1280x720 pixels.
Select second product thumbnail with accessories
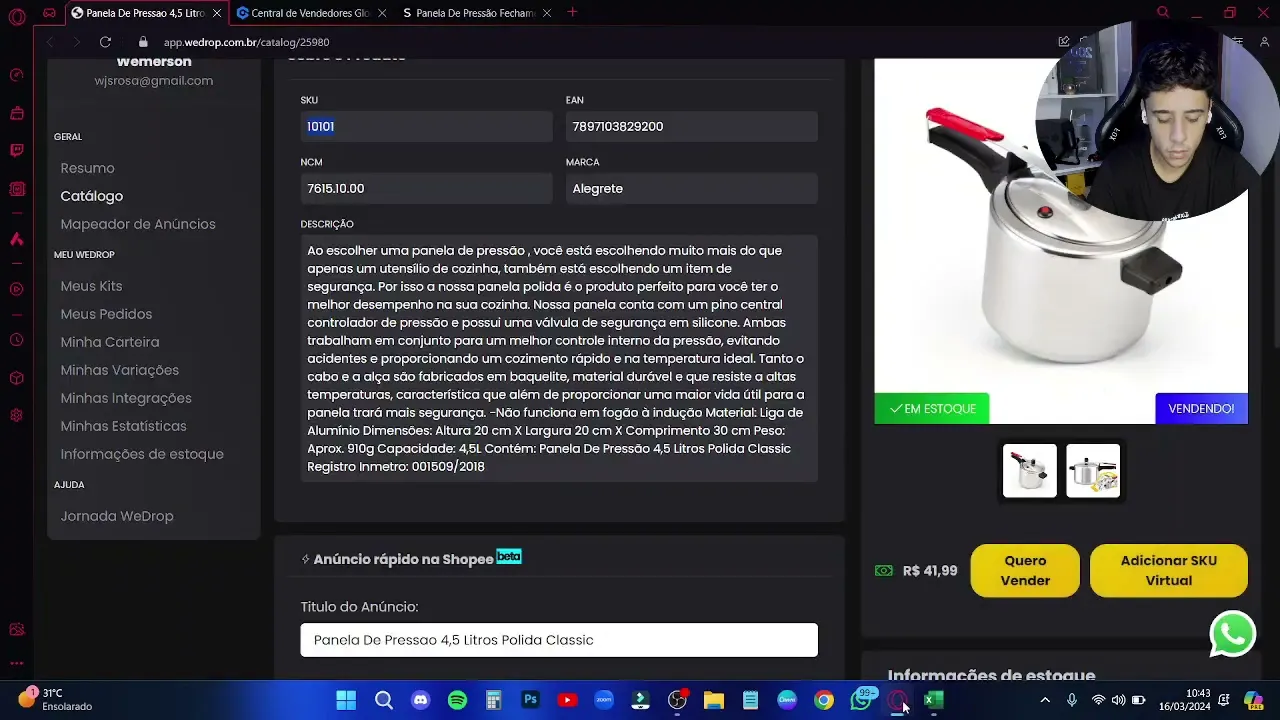coord(1092,471)
